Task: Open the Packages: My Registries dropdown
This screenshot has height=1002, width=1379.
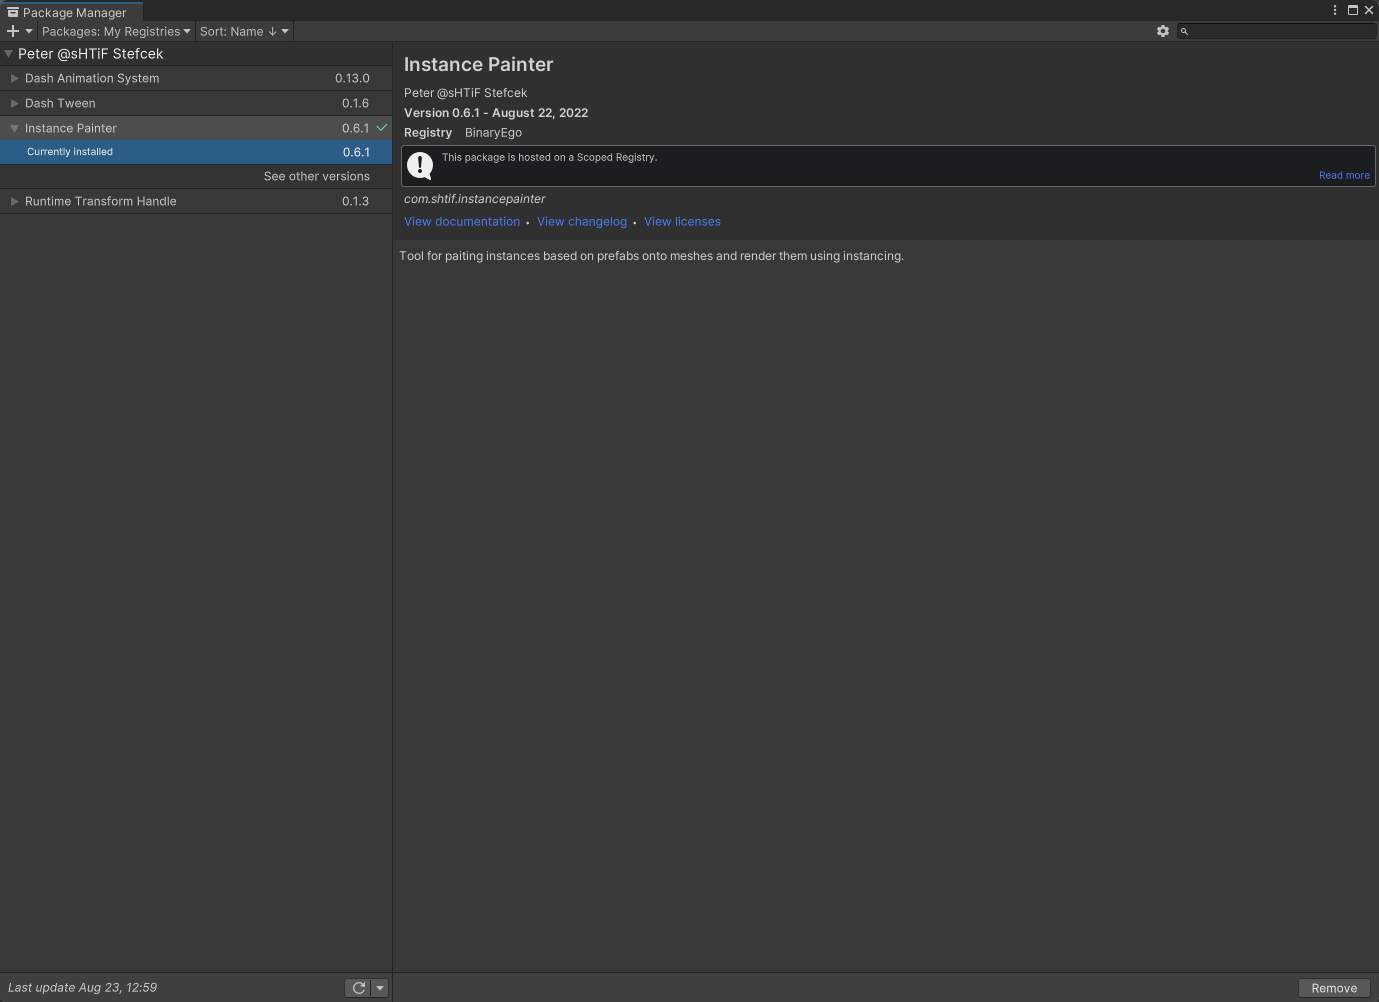Action: [116, 31]
